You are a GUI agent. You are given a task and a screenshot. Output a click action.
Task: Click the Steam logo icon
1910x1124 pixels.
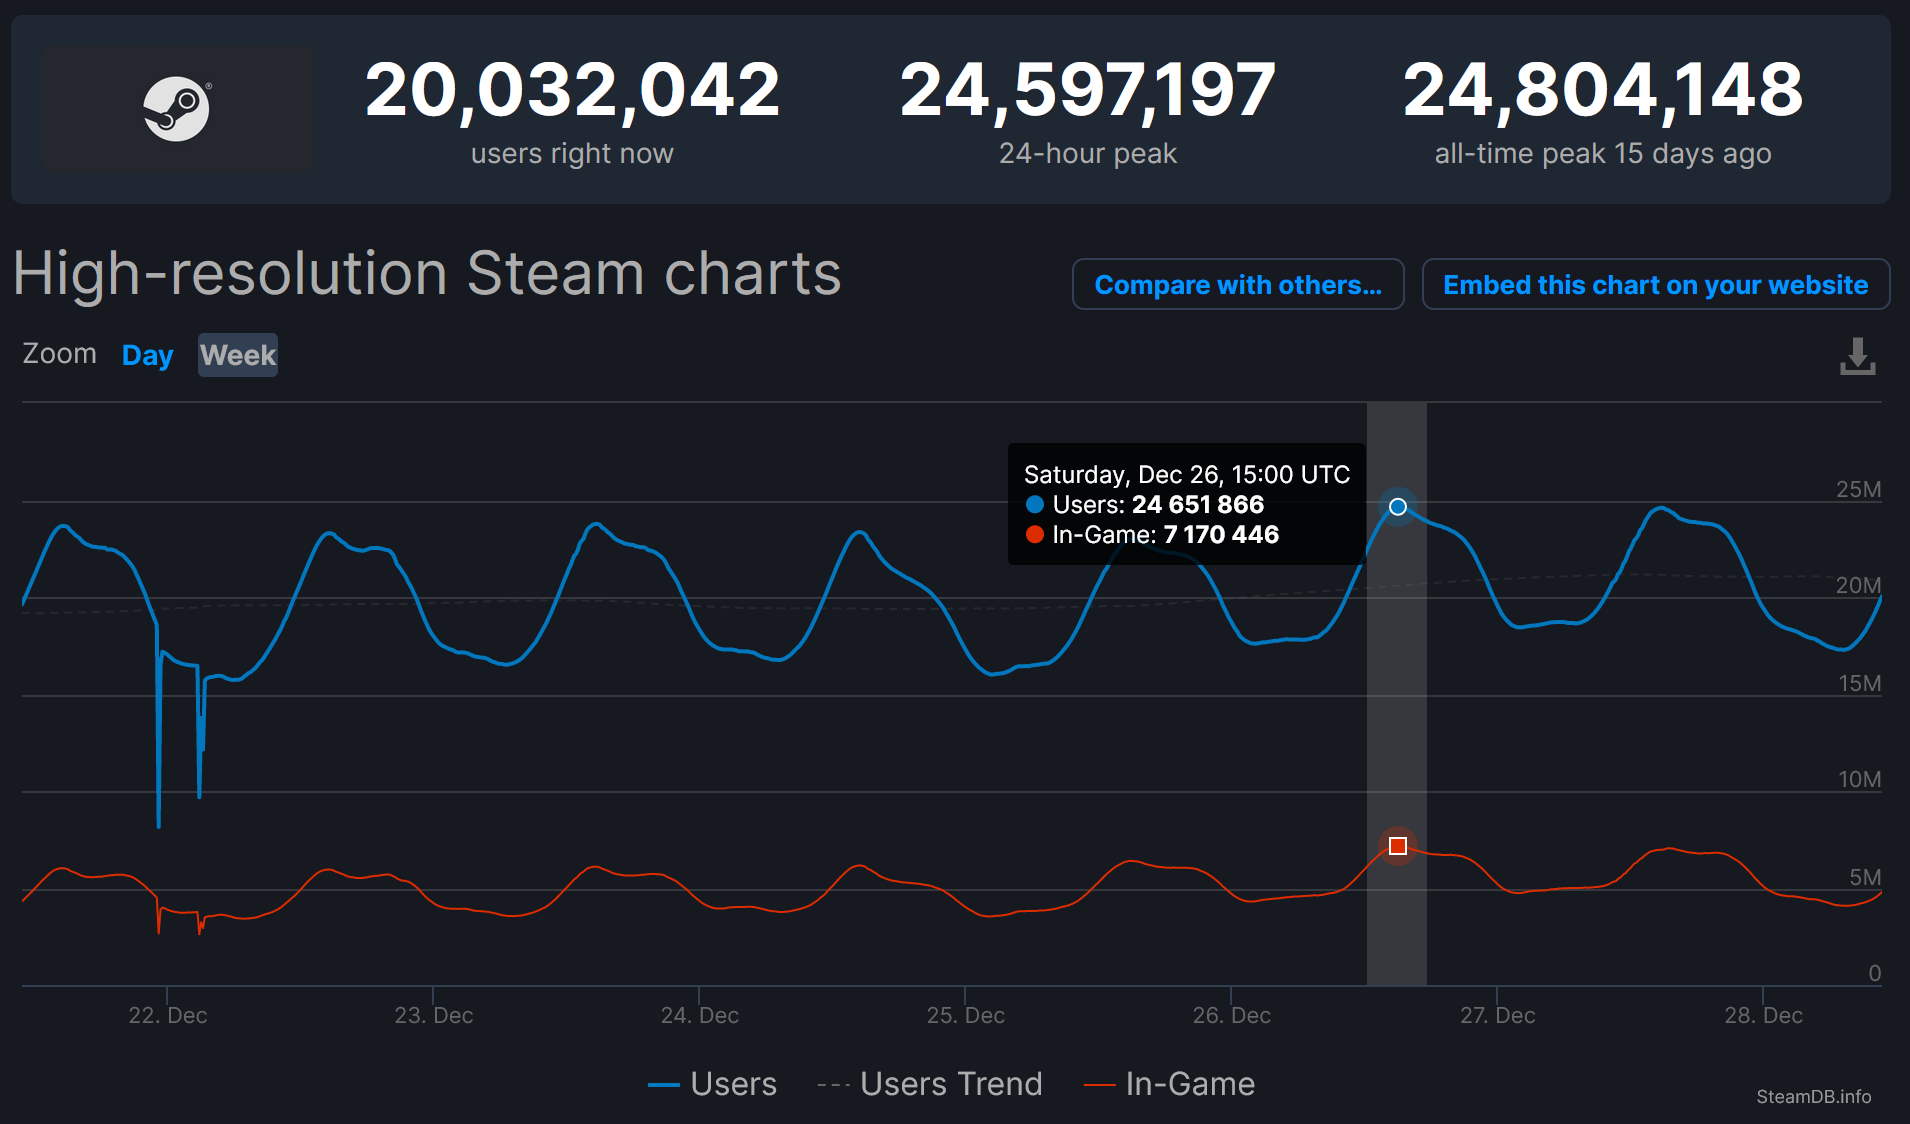(176, 108)
